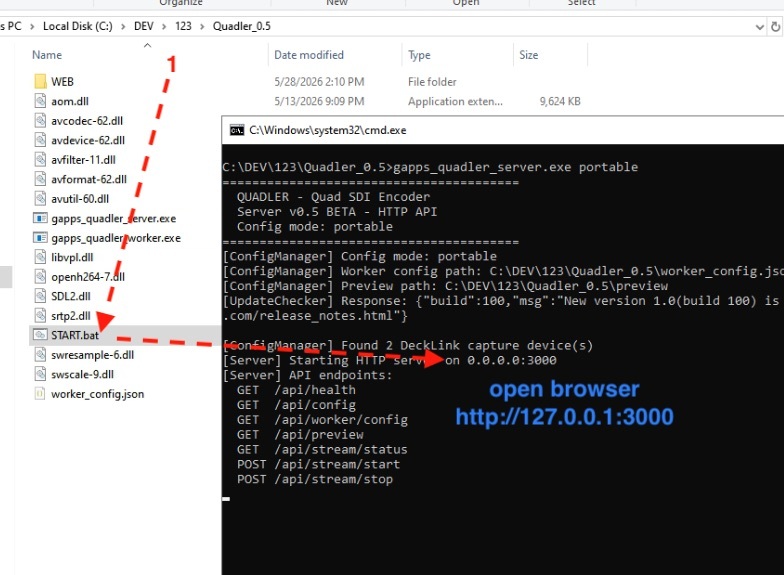Click the avfilter-11.dll file name
Screen dimensions: 784x575
tap(83, 160)
